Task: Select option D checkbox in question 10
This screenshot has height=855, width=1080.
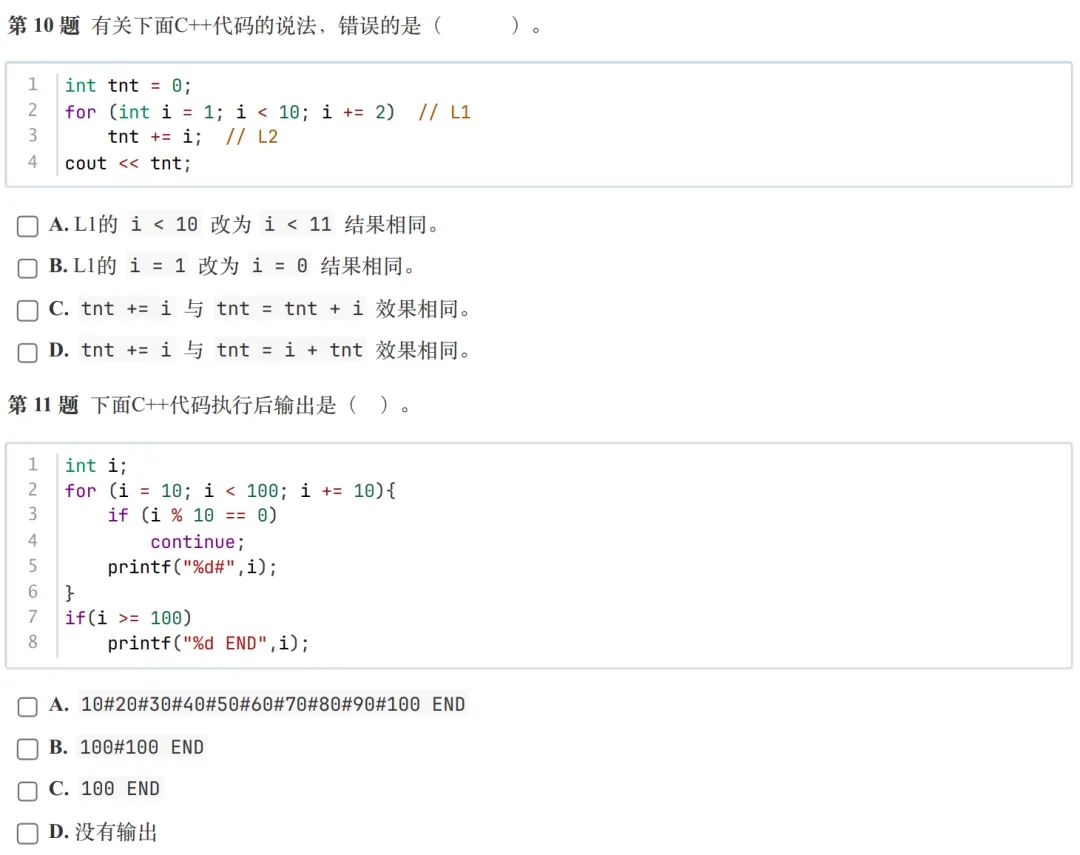Action: (28, 352)
